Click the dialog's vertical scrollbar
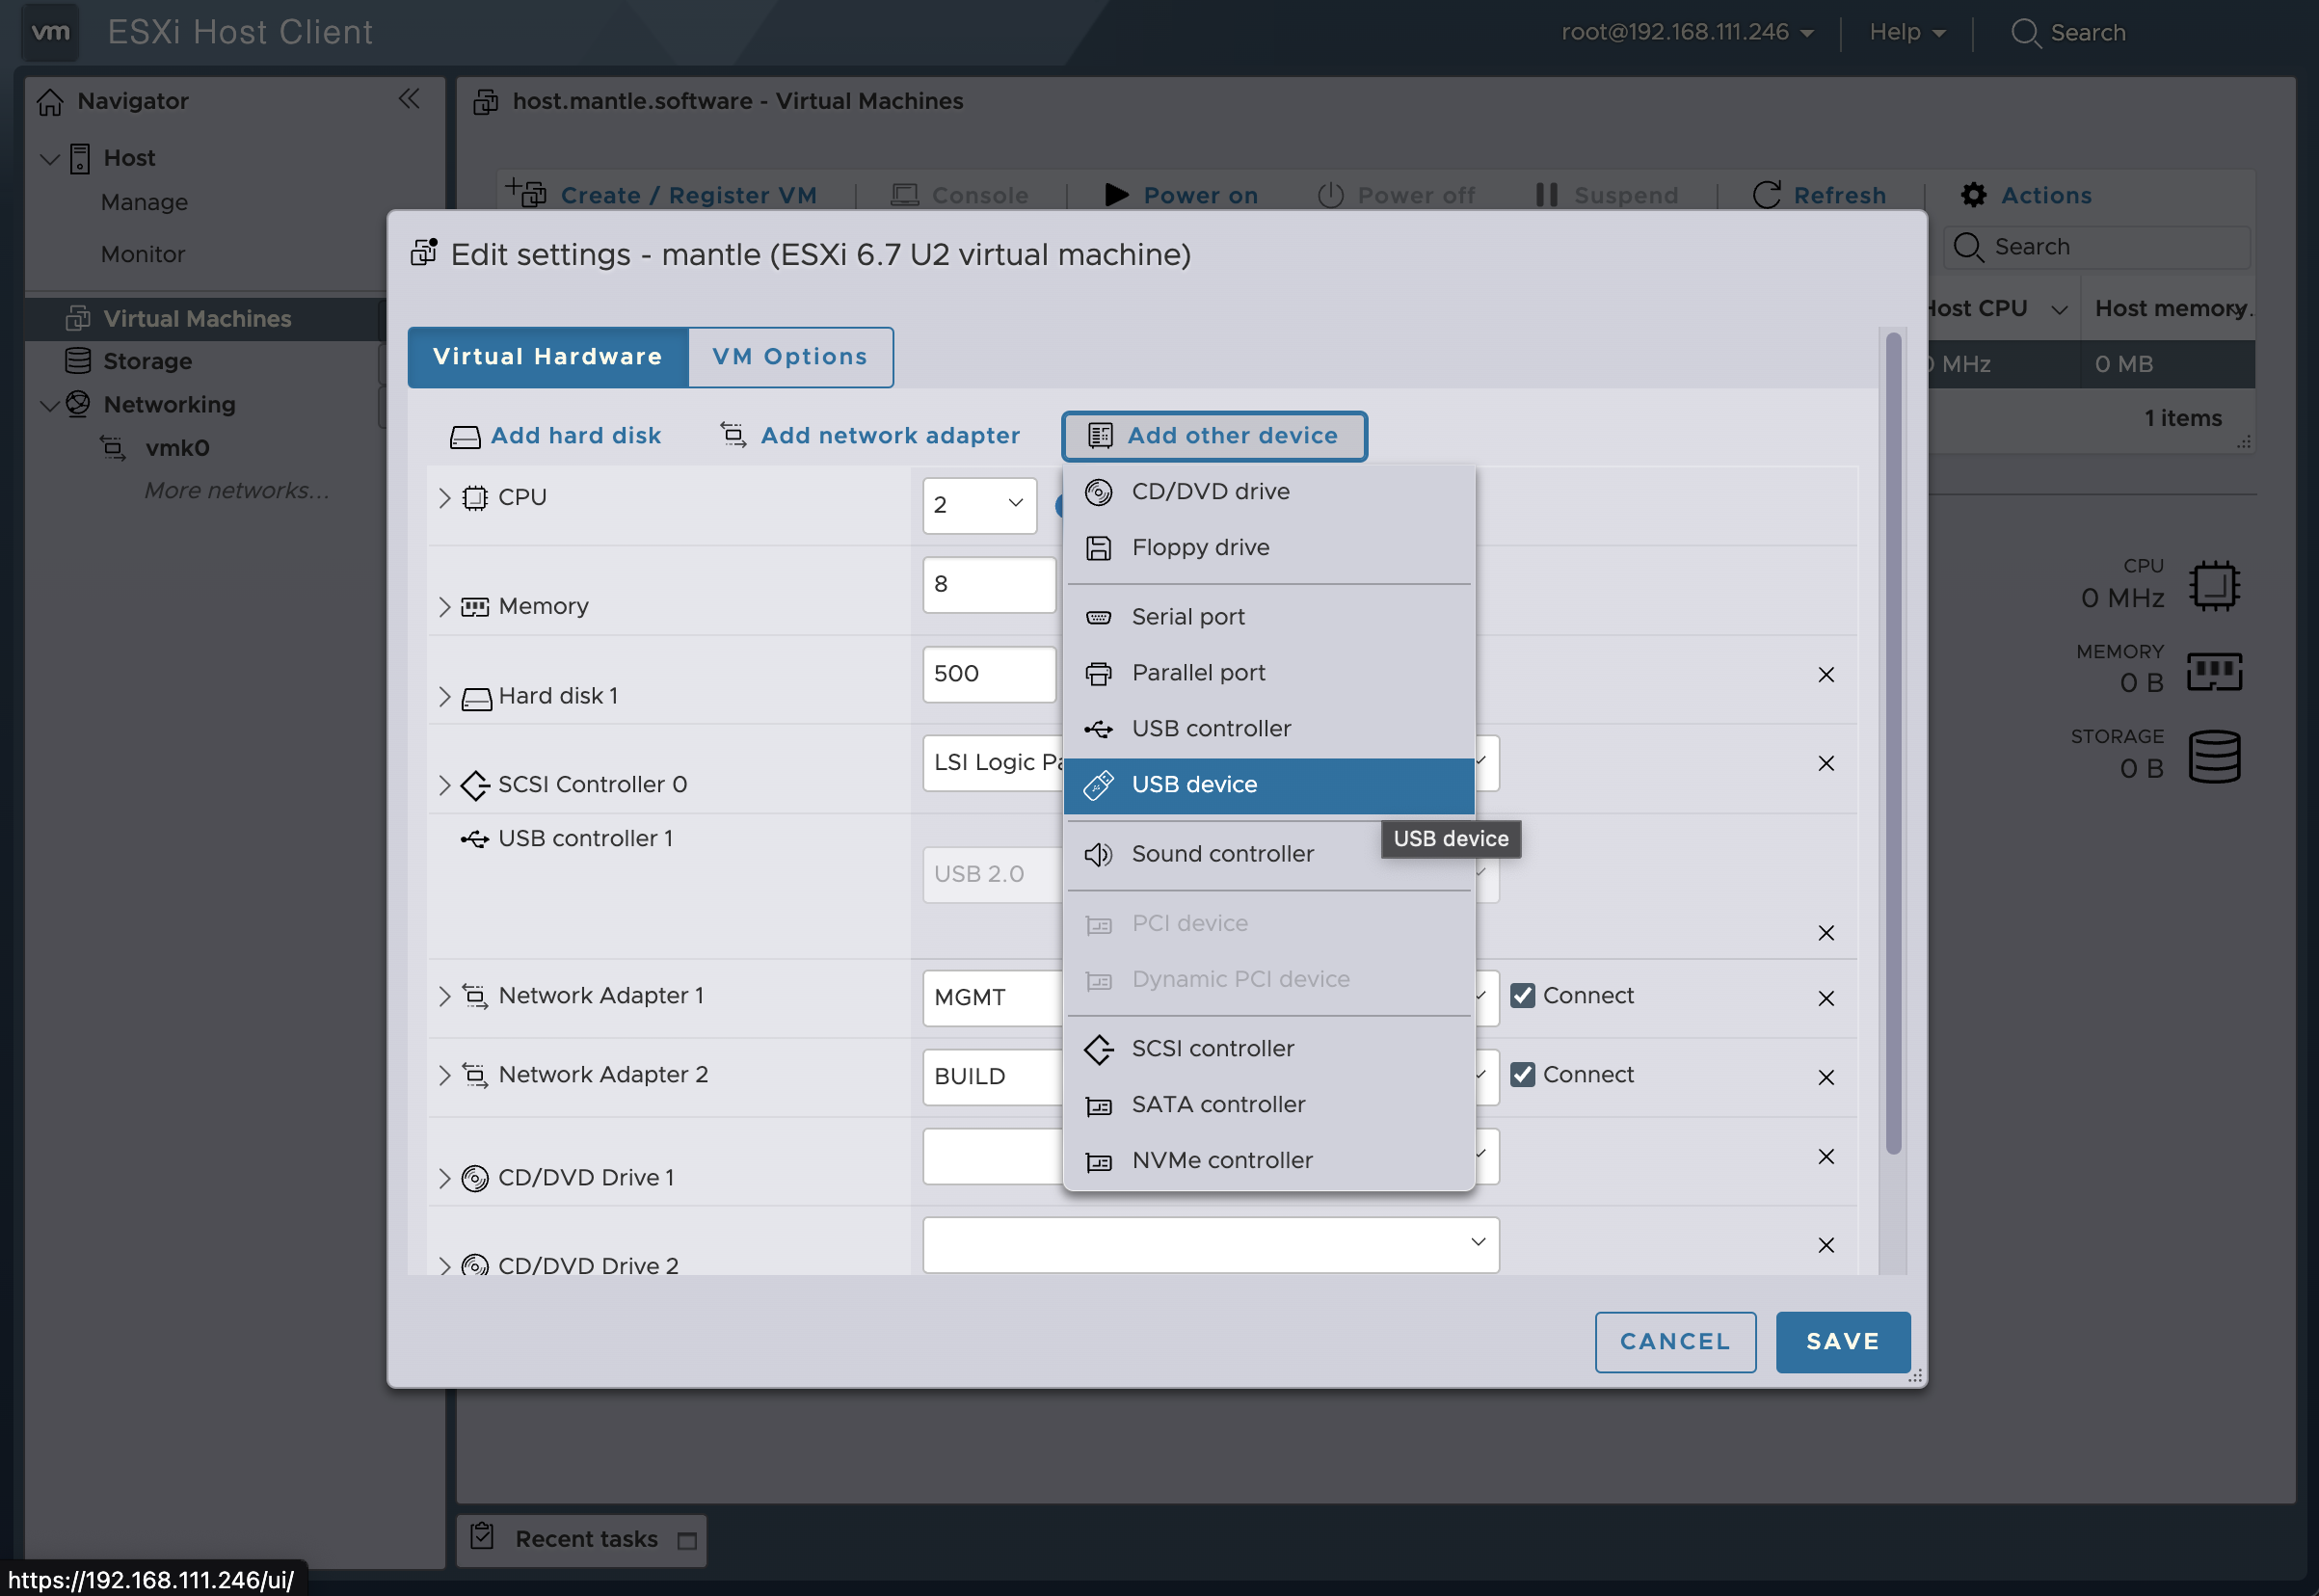The image size is (2319, 1596). click(x=1892, y=742)
